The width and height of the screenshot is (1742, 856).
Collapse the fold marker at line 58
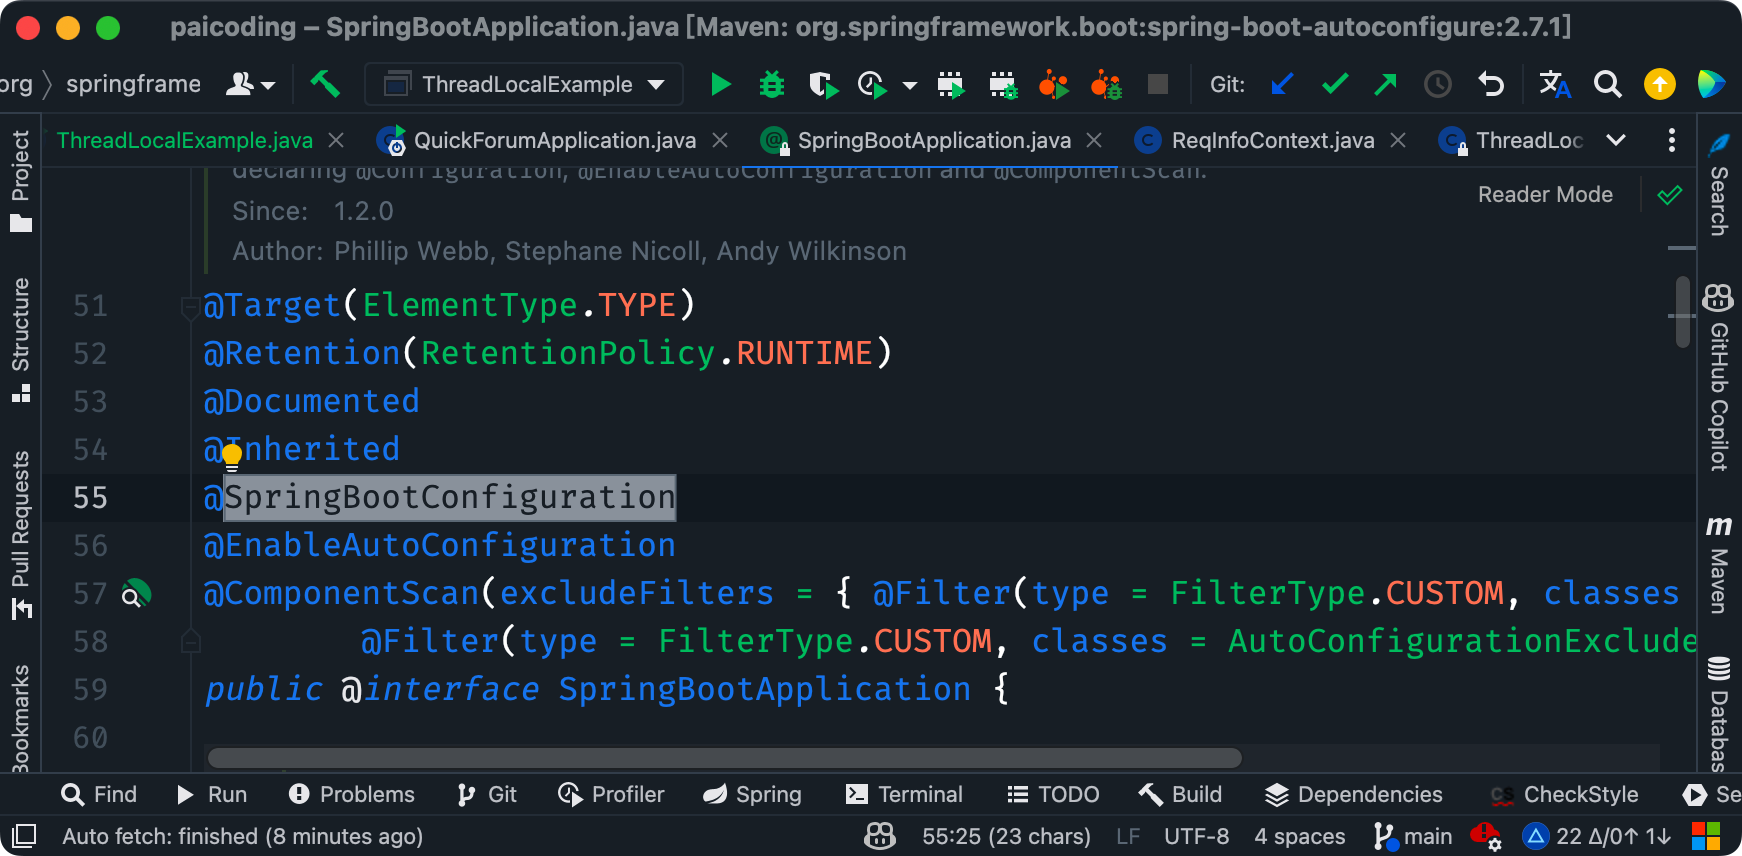[x=190, y=641]
